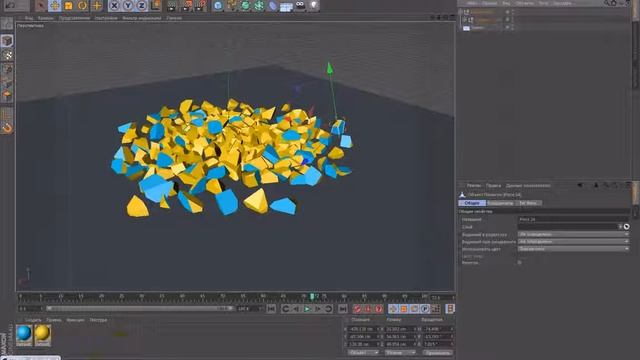Open the Размер size mode dropdown

[400, 352]
